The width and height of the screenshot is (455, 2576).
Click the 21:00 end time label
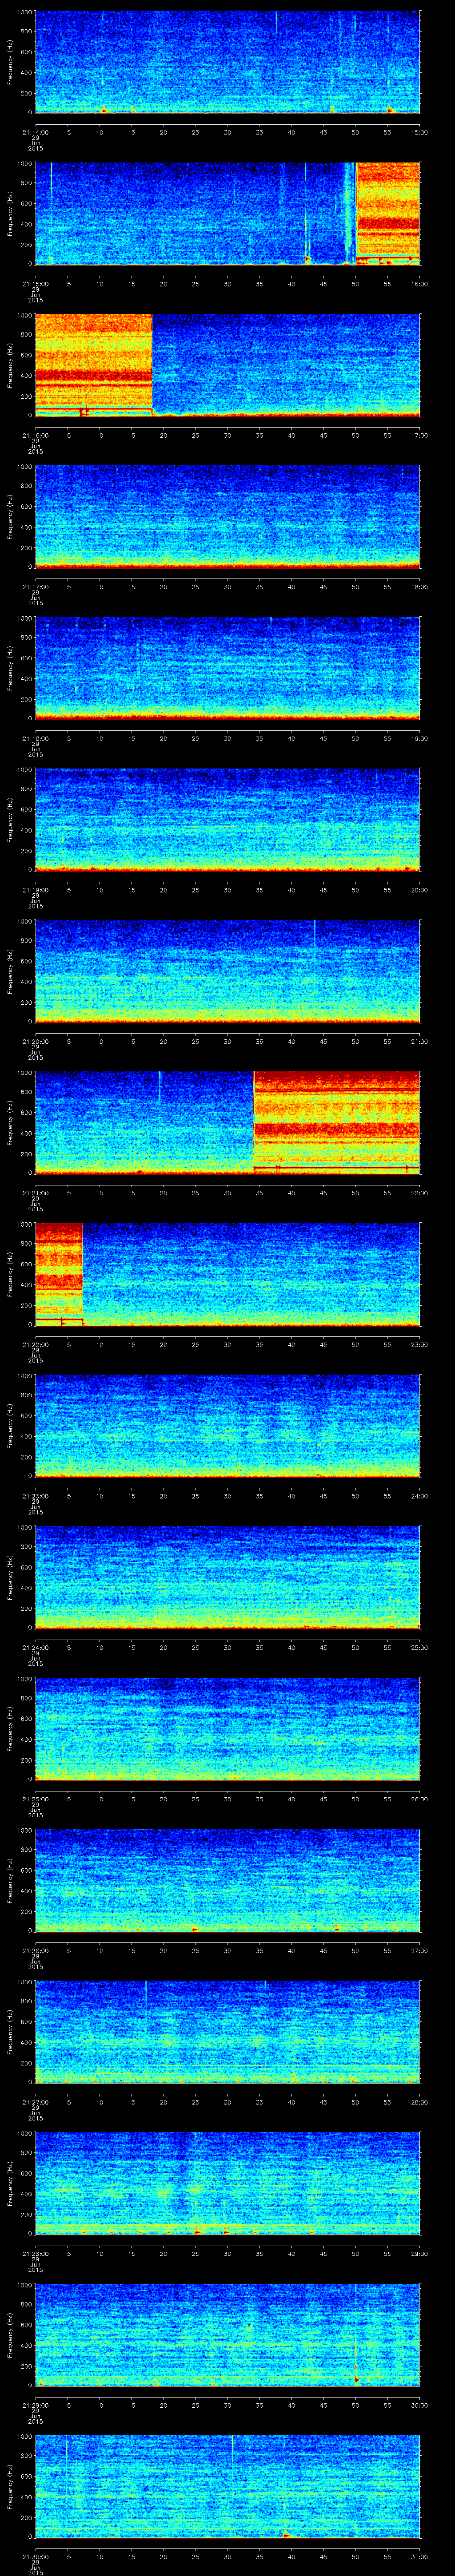click(419, 1041)
